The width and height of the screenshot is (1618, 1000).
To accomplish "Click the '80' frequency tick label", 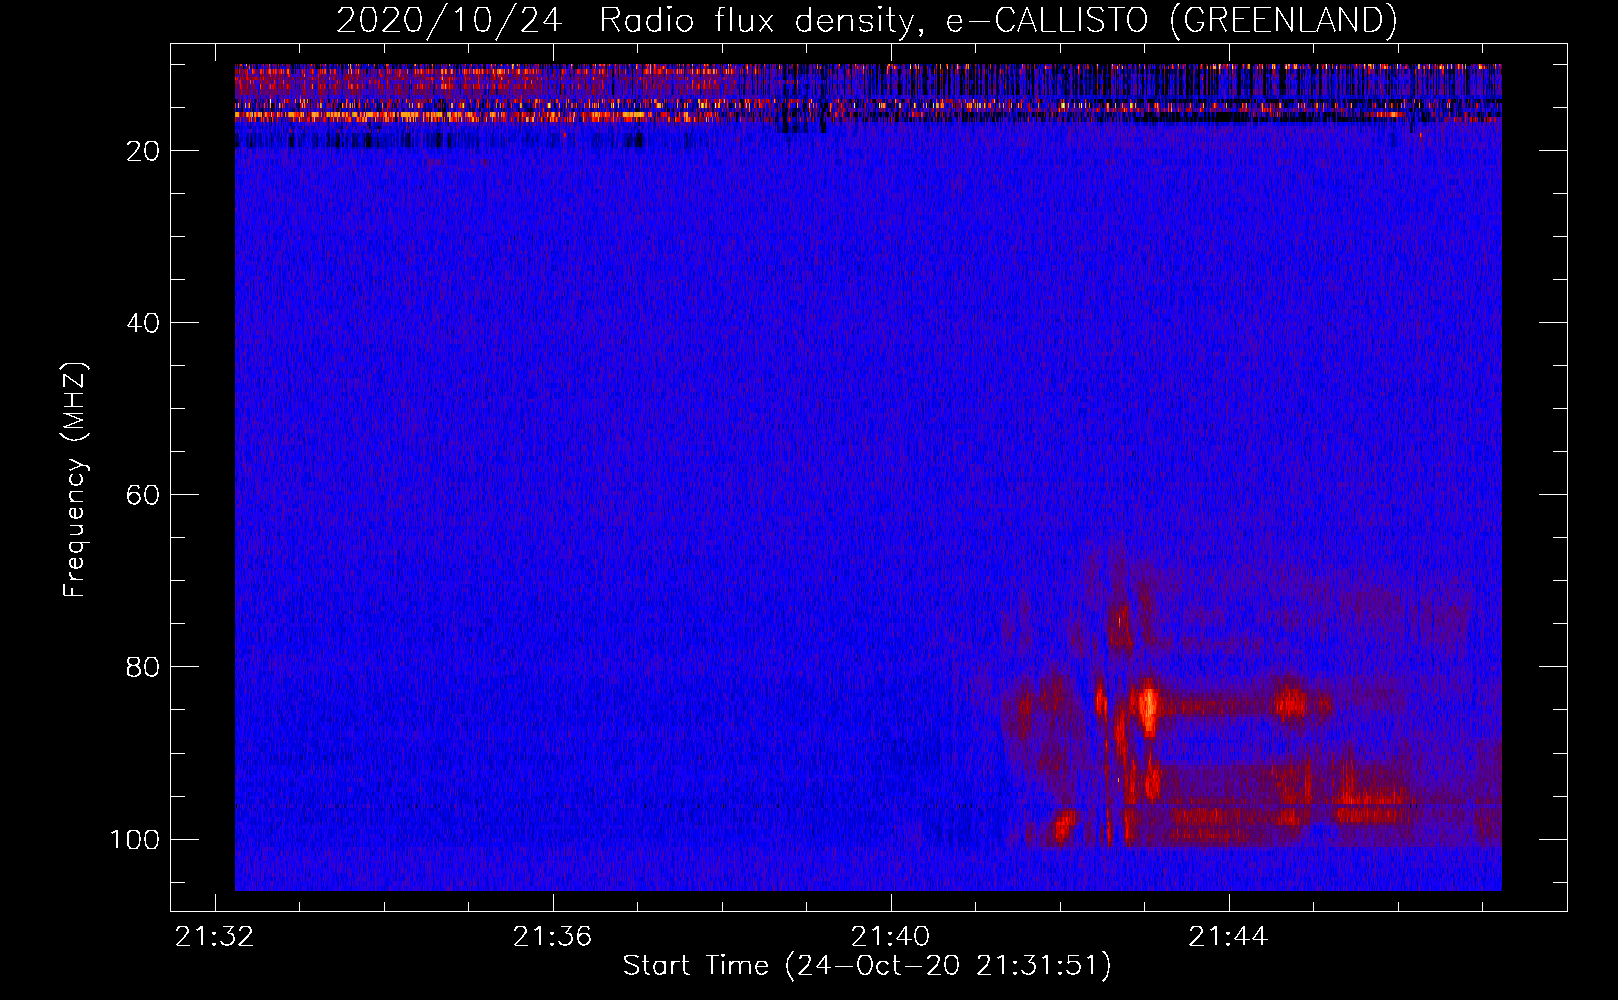I will 143,667.
